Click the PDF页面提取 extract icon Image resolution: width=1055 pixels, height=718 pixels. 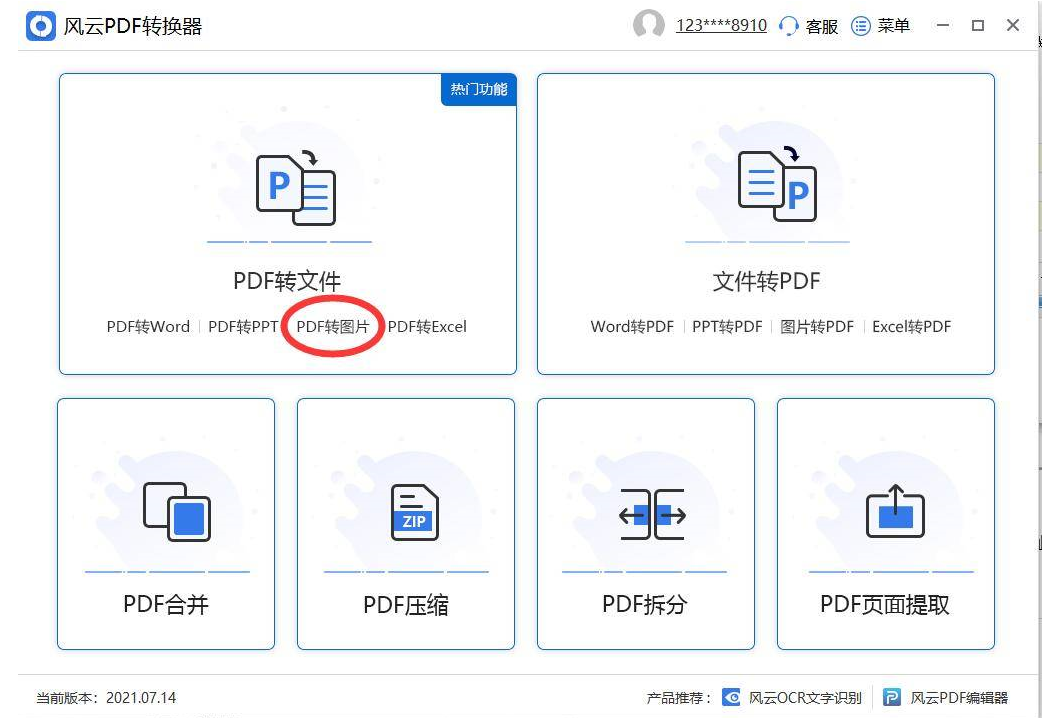point(894,511)
